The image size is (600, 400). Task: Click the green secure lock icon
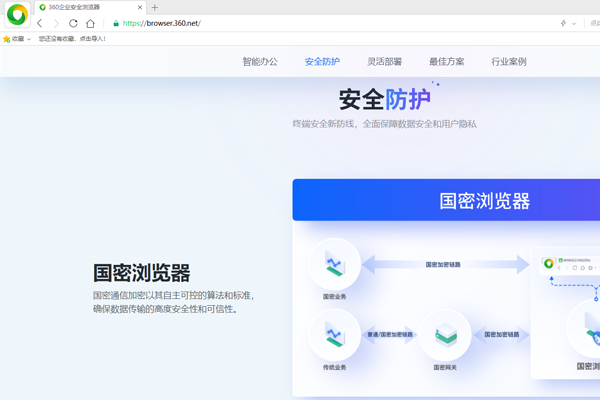[116, 23]
